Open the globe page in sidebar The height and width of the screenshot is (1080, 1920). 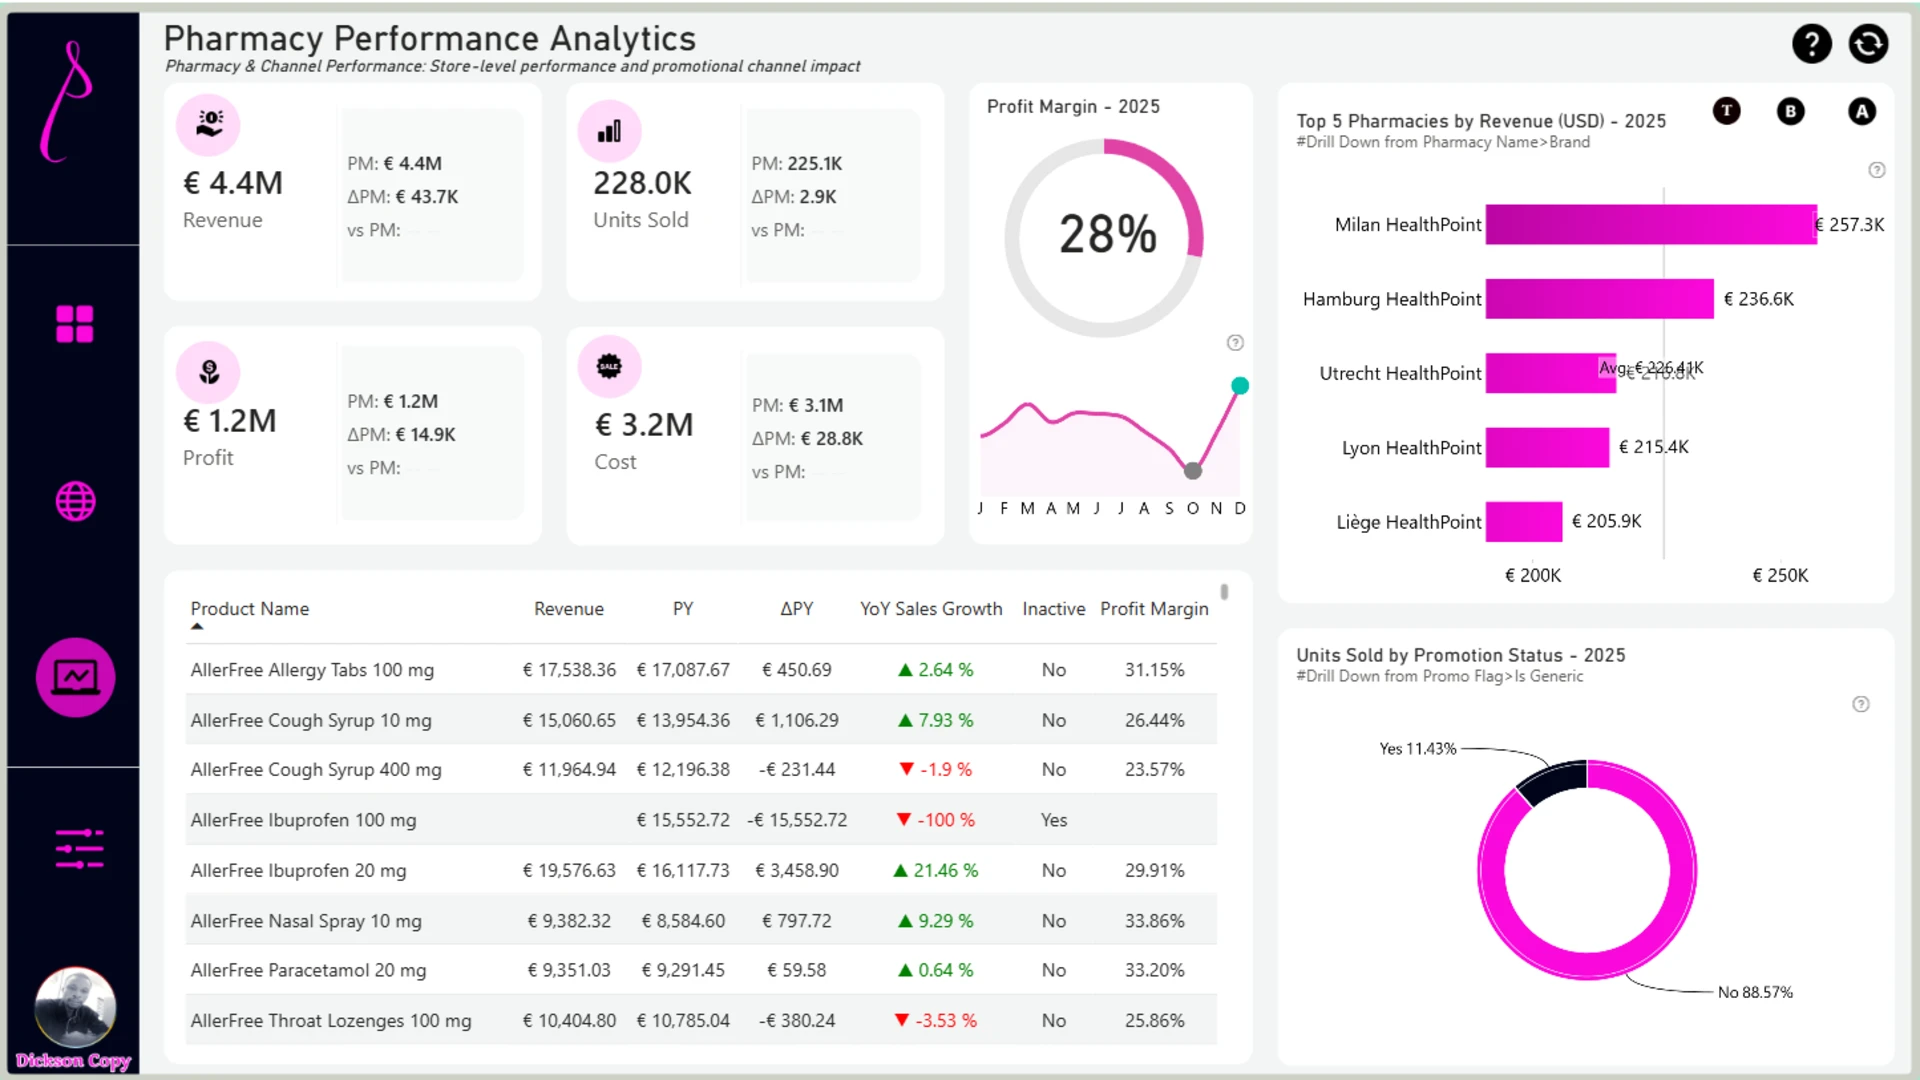point(75,501)
